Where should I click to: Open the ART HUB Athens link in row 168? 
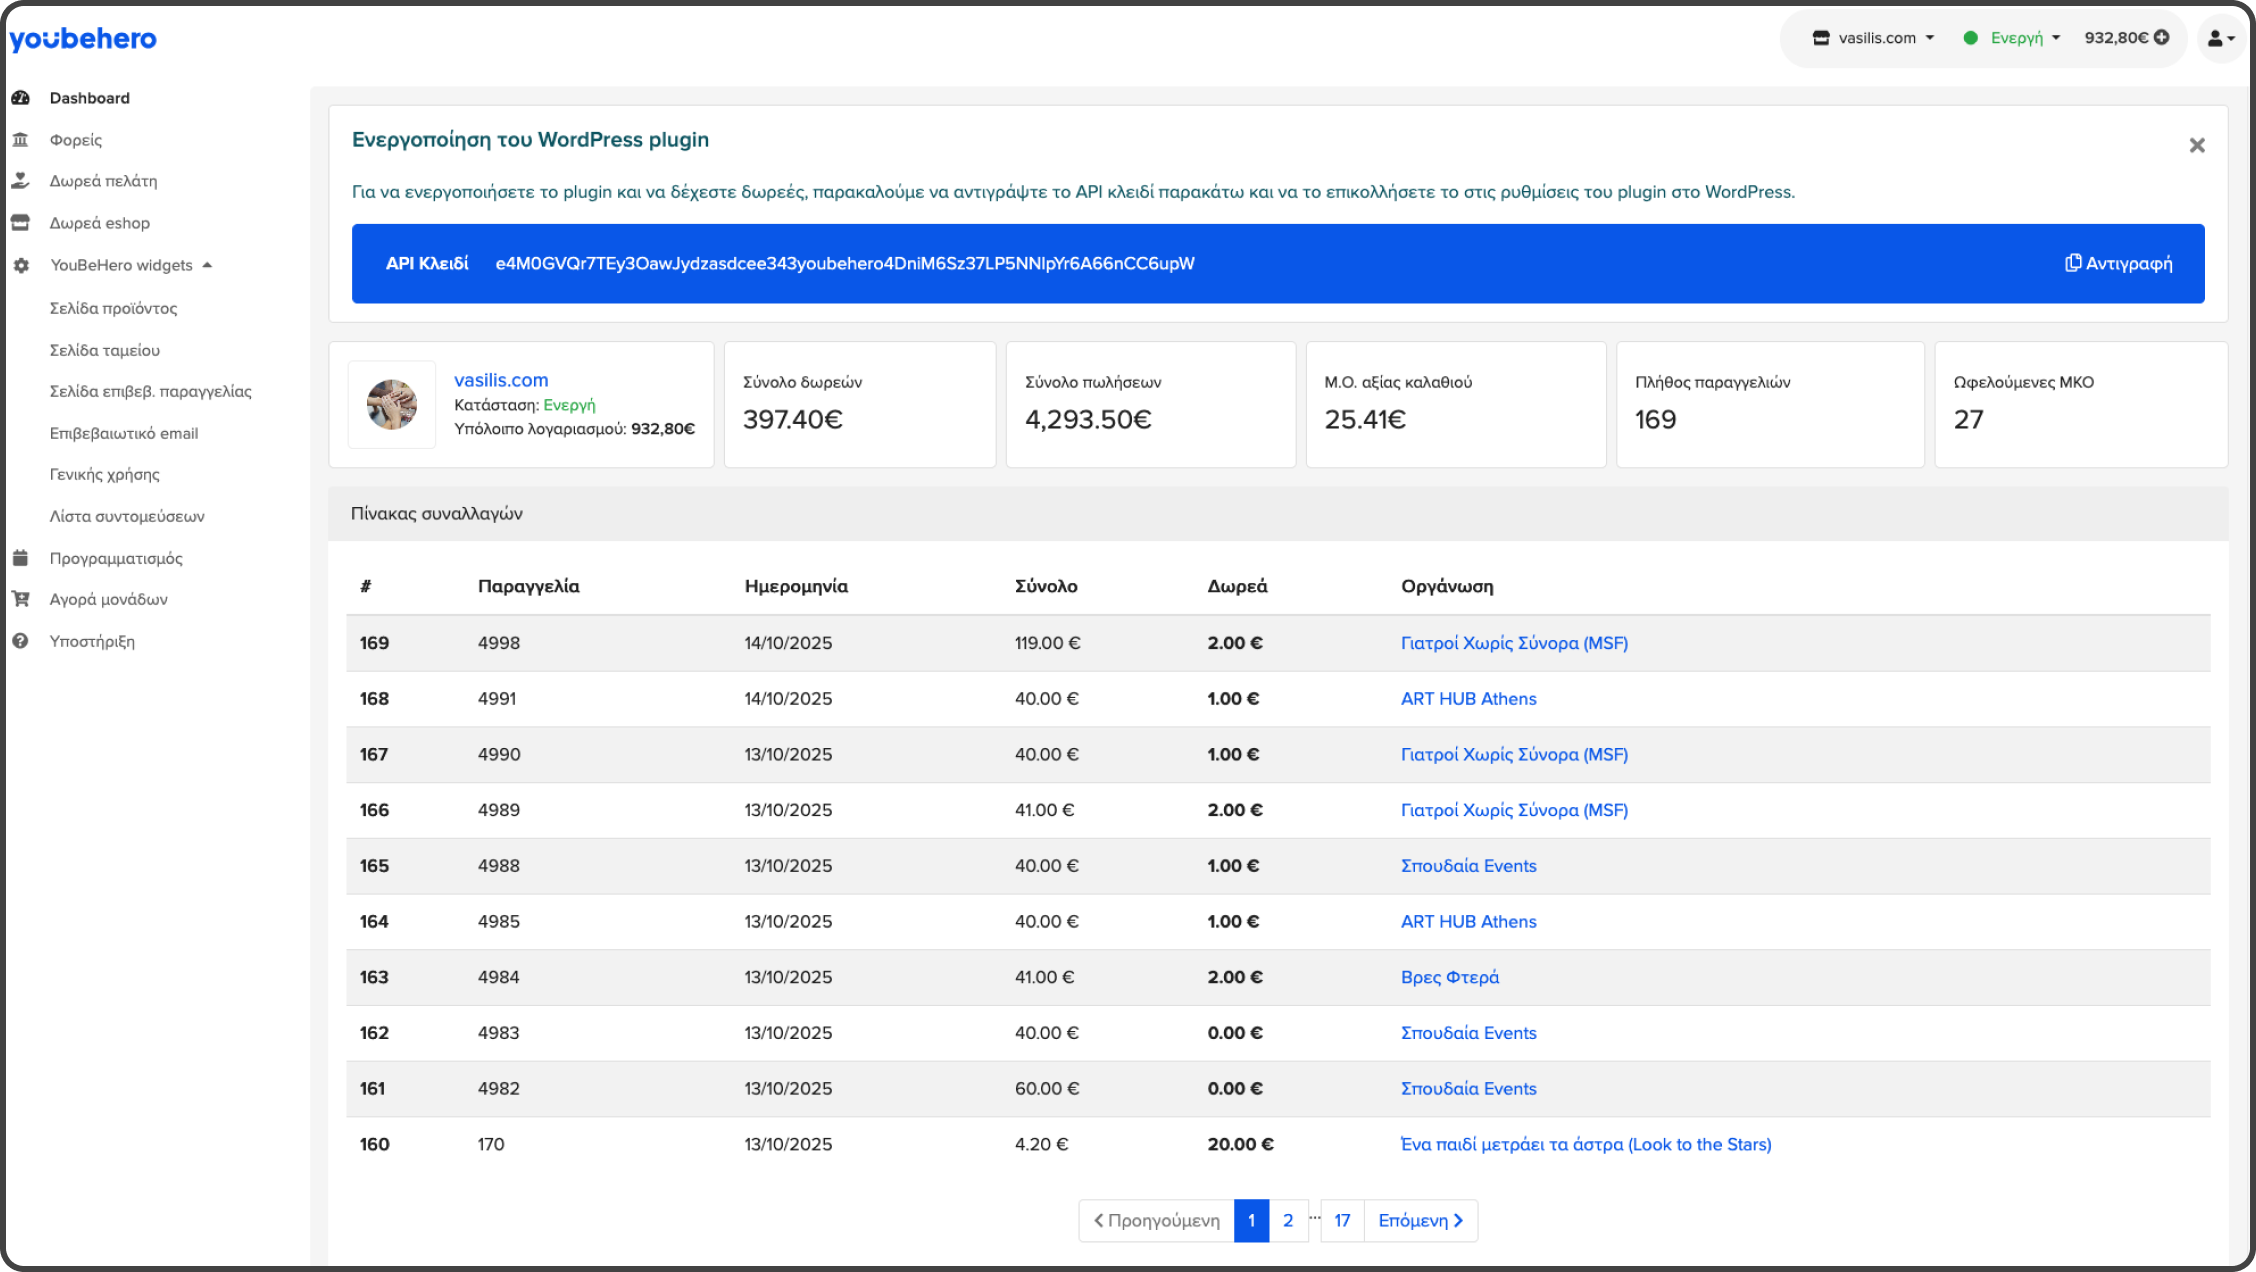coord(1468,699)
